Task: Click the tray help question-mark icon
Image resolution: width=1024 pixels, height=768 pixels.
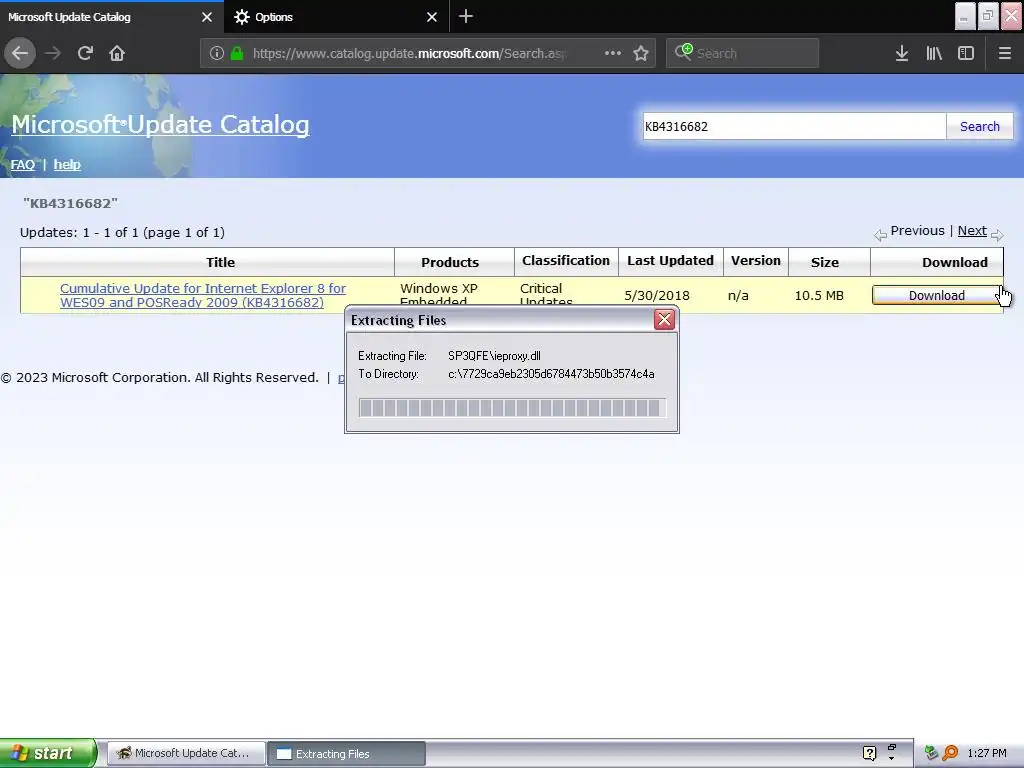Action: click(x=869, y=753)
